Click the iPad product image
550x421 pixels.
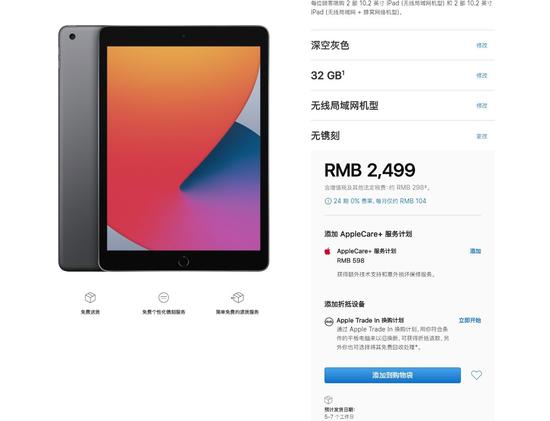(163, 148)
